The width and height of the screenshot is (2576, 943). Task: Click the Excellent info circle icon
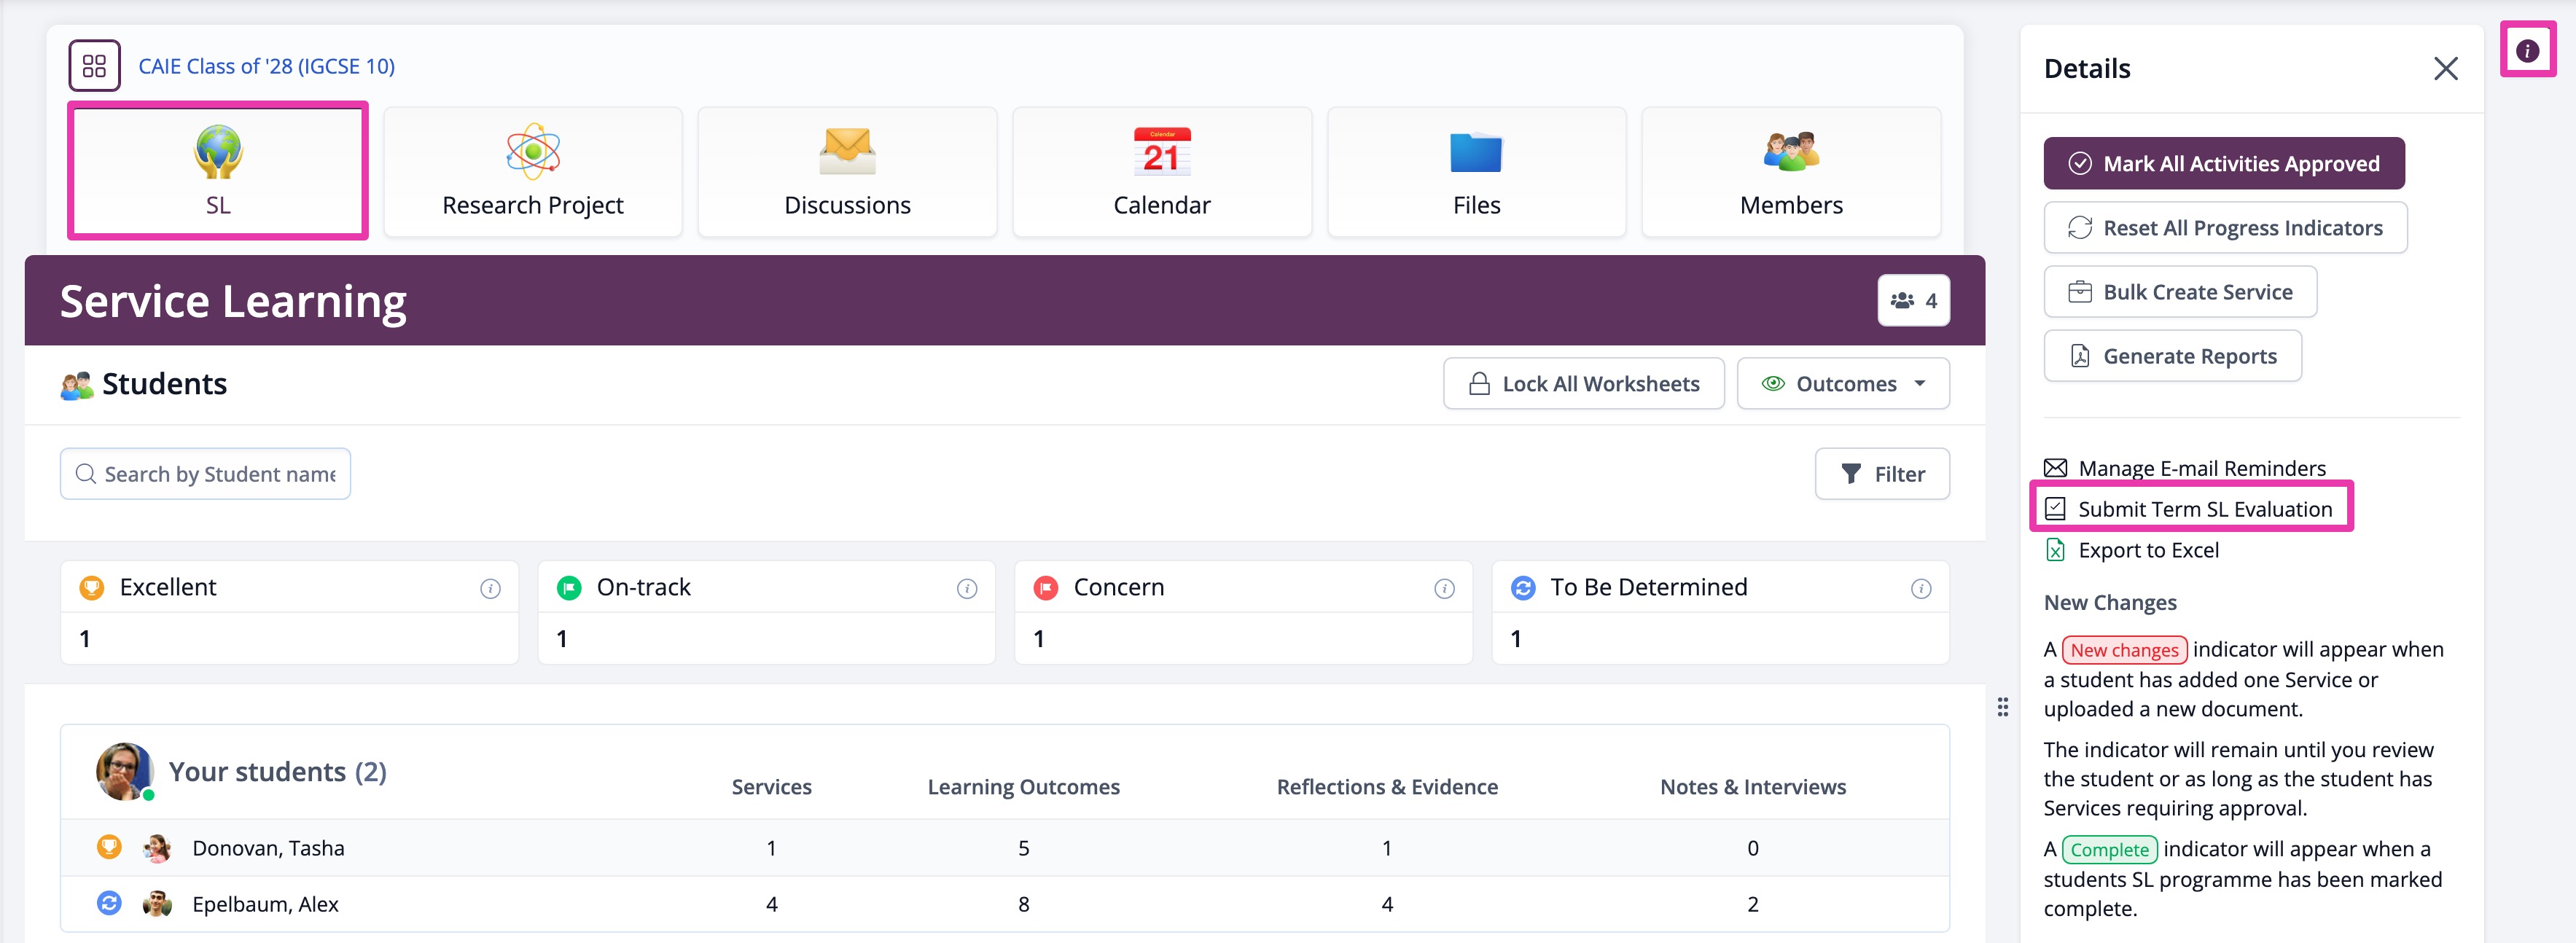[490, 588]
